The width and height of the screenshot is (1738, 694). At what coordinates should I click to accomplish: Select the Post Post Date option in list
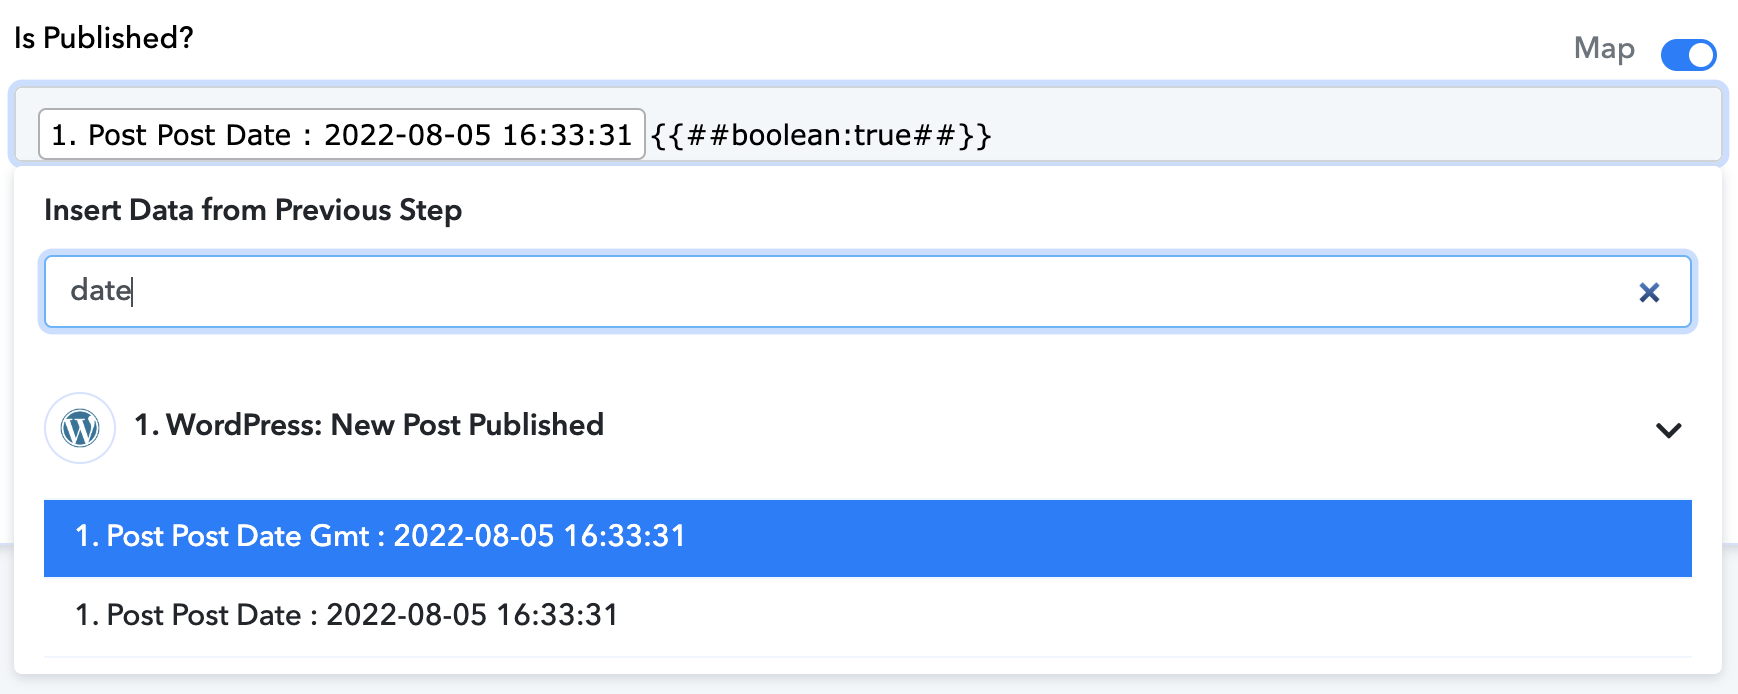click(868, 616)
